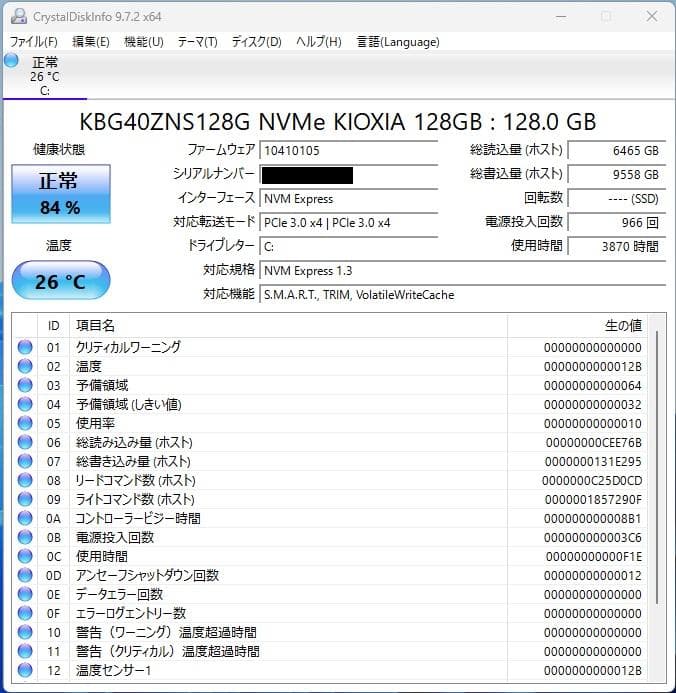Click status orb for 0F エラーログエントリー数

(x=25, y=613)
